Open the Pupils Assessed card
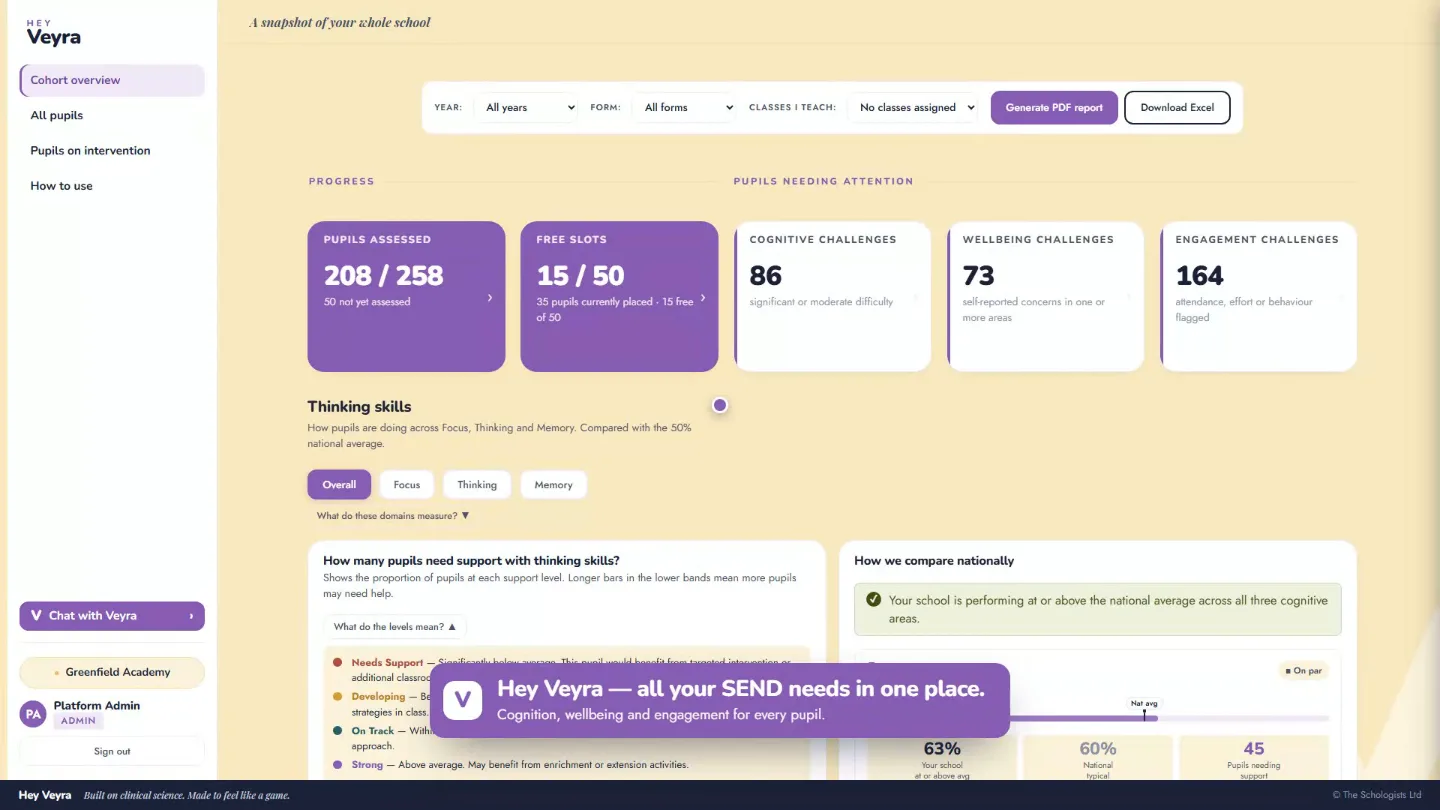Viewport: 1440px width, 810px height. pos(406,296)
